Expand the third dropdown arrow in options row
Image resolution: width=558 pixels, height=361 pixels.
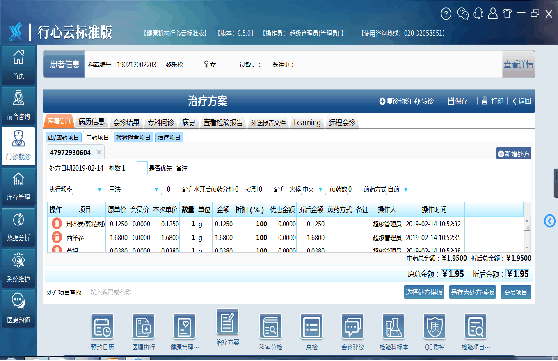(320, 189)
